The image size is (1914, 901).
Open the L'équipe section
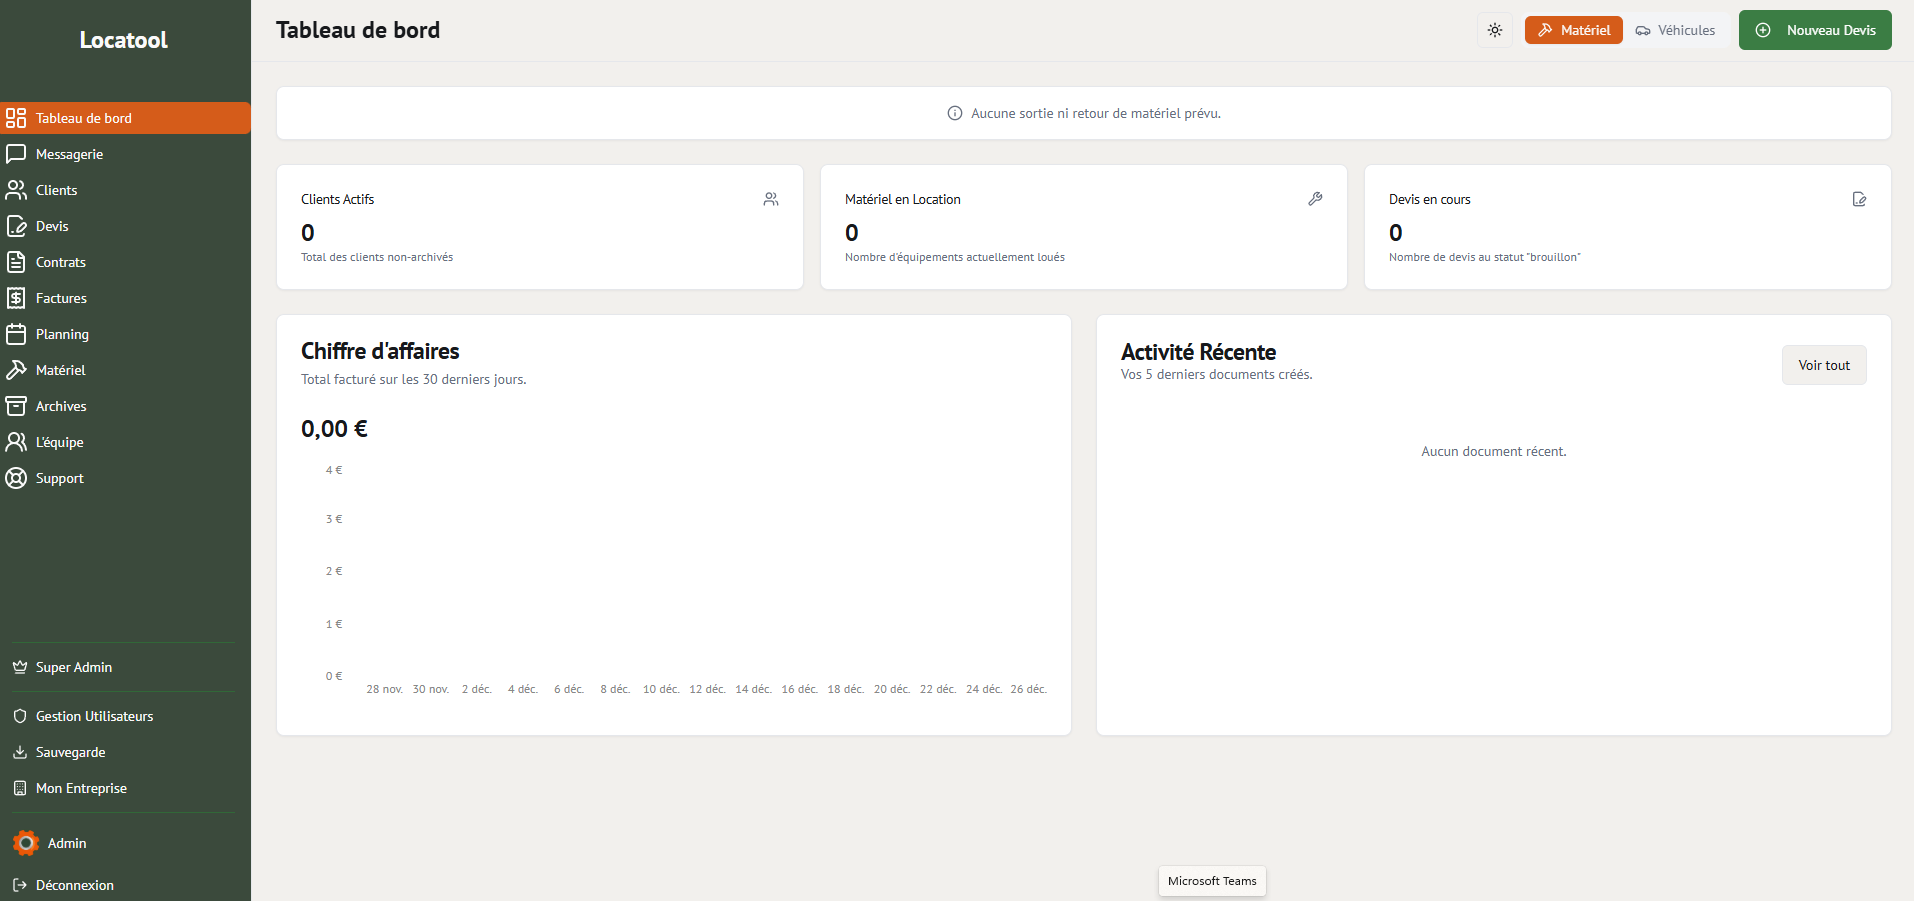coord(59,442)
